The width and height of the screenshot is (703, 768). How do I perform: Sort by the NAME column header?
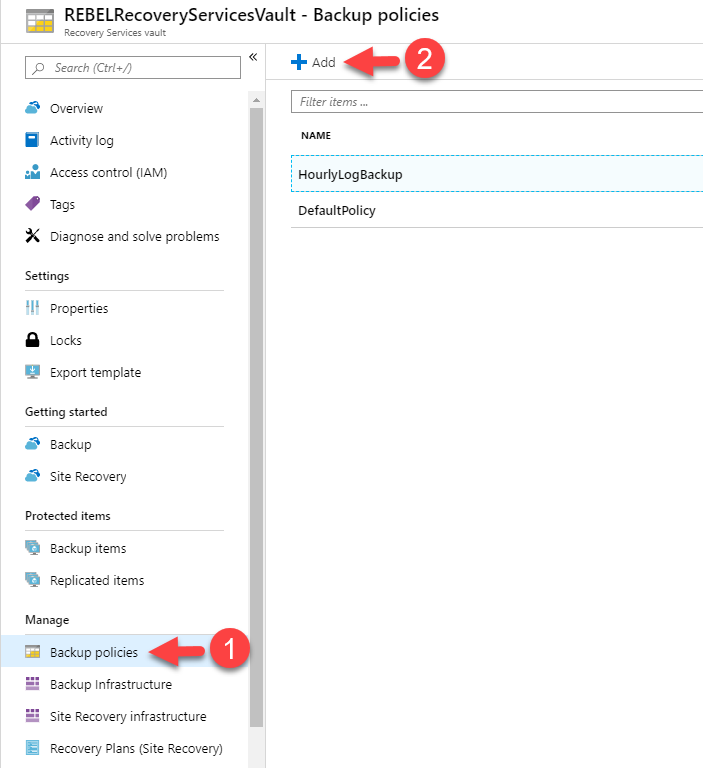point(316,136)
